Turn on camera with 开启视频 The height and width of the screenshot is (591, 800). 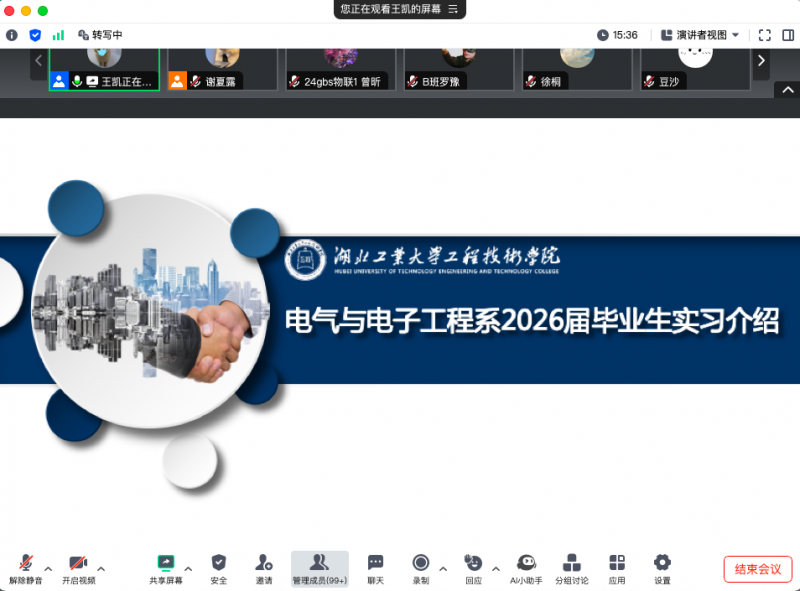tap(78, 568)
